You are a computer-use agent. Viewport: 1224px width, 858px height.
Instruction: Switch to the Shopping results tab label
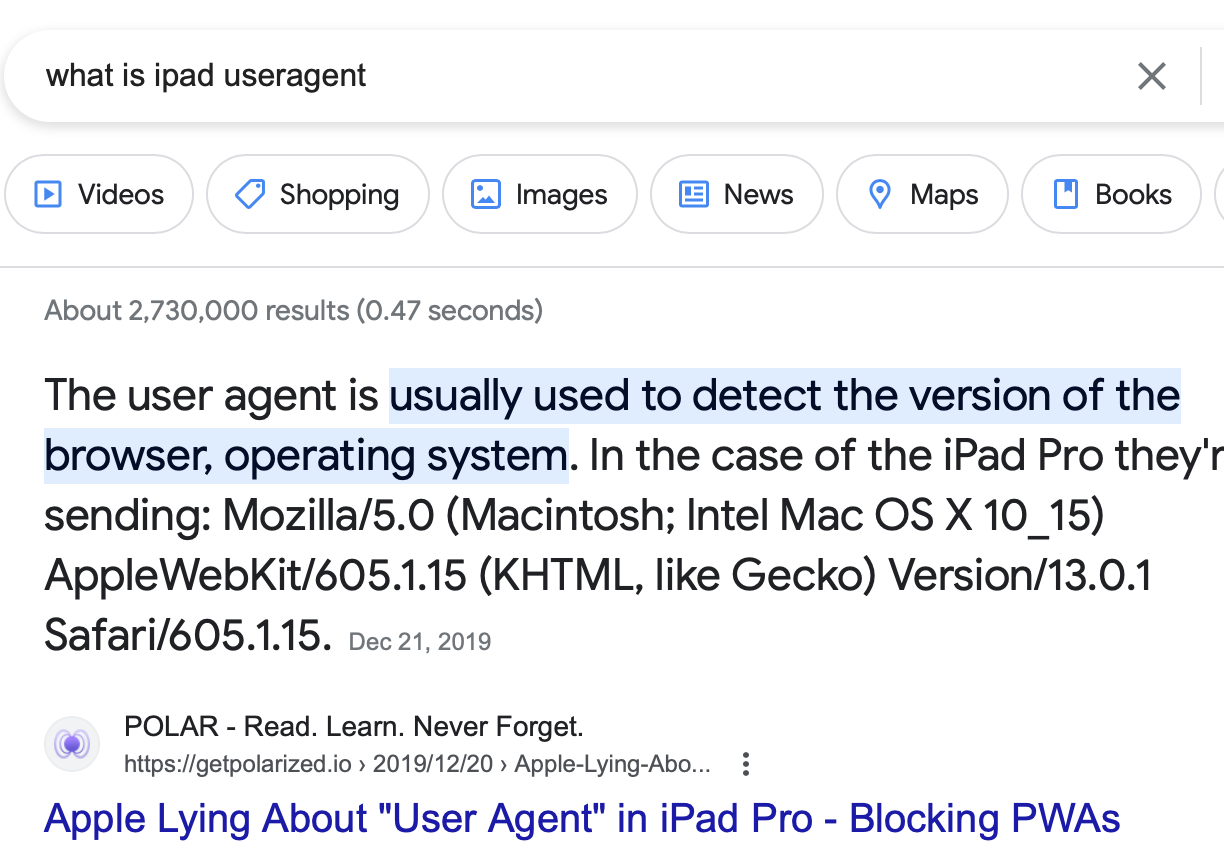339,194
